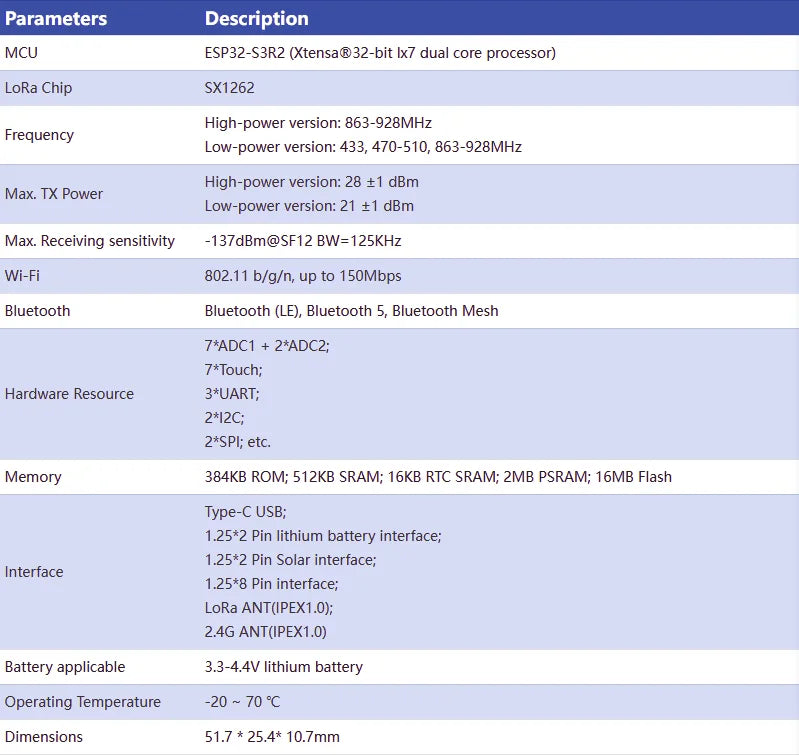Click 1.25*2 Pin lithium battery interface

click(323, 536)
